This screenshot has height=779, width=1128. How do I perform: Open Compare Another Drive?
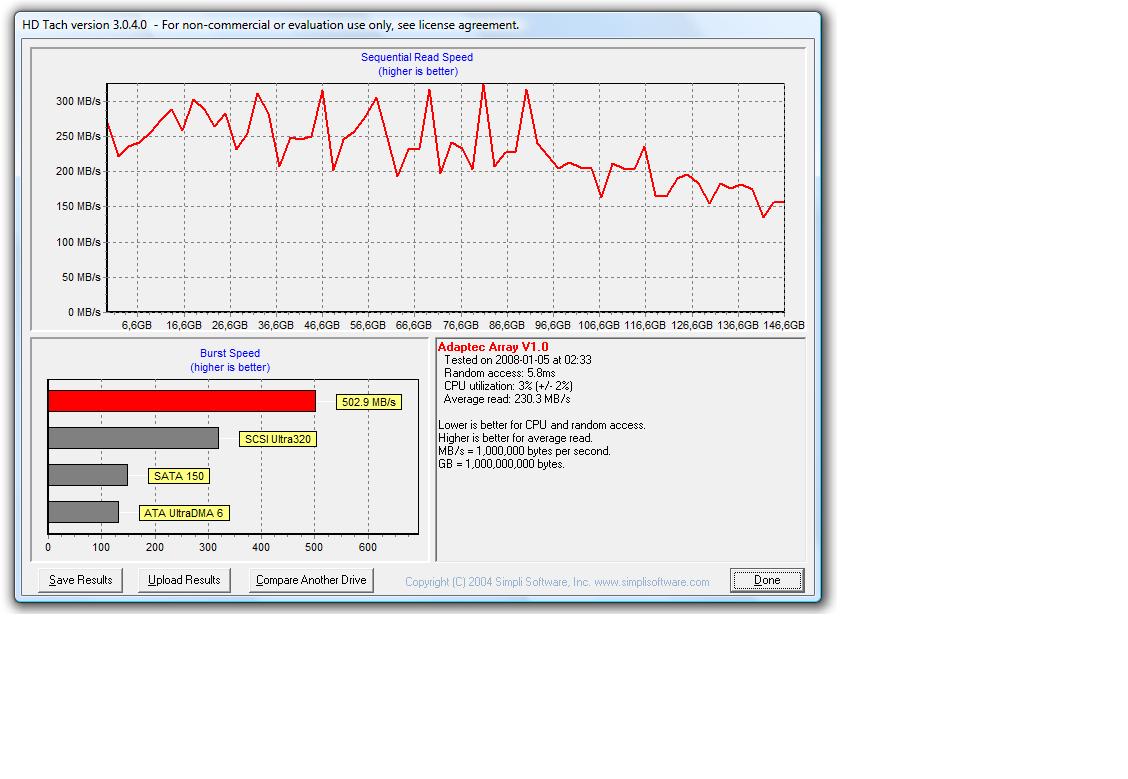[x=311, y=580]
